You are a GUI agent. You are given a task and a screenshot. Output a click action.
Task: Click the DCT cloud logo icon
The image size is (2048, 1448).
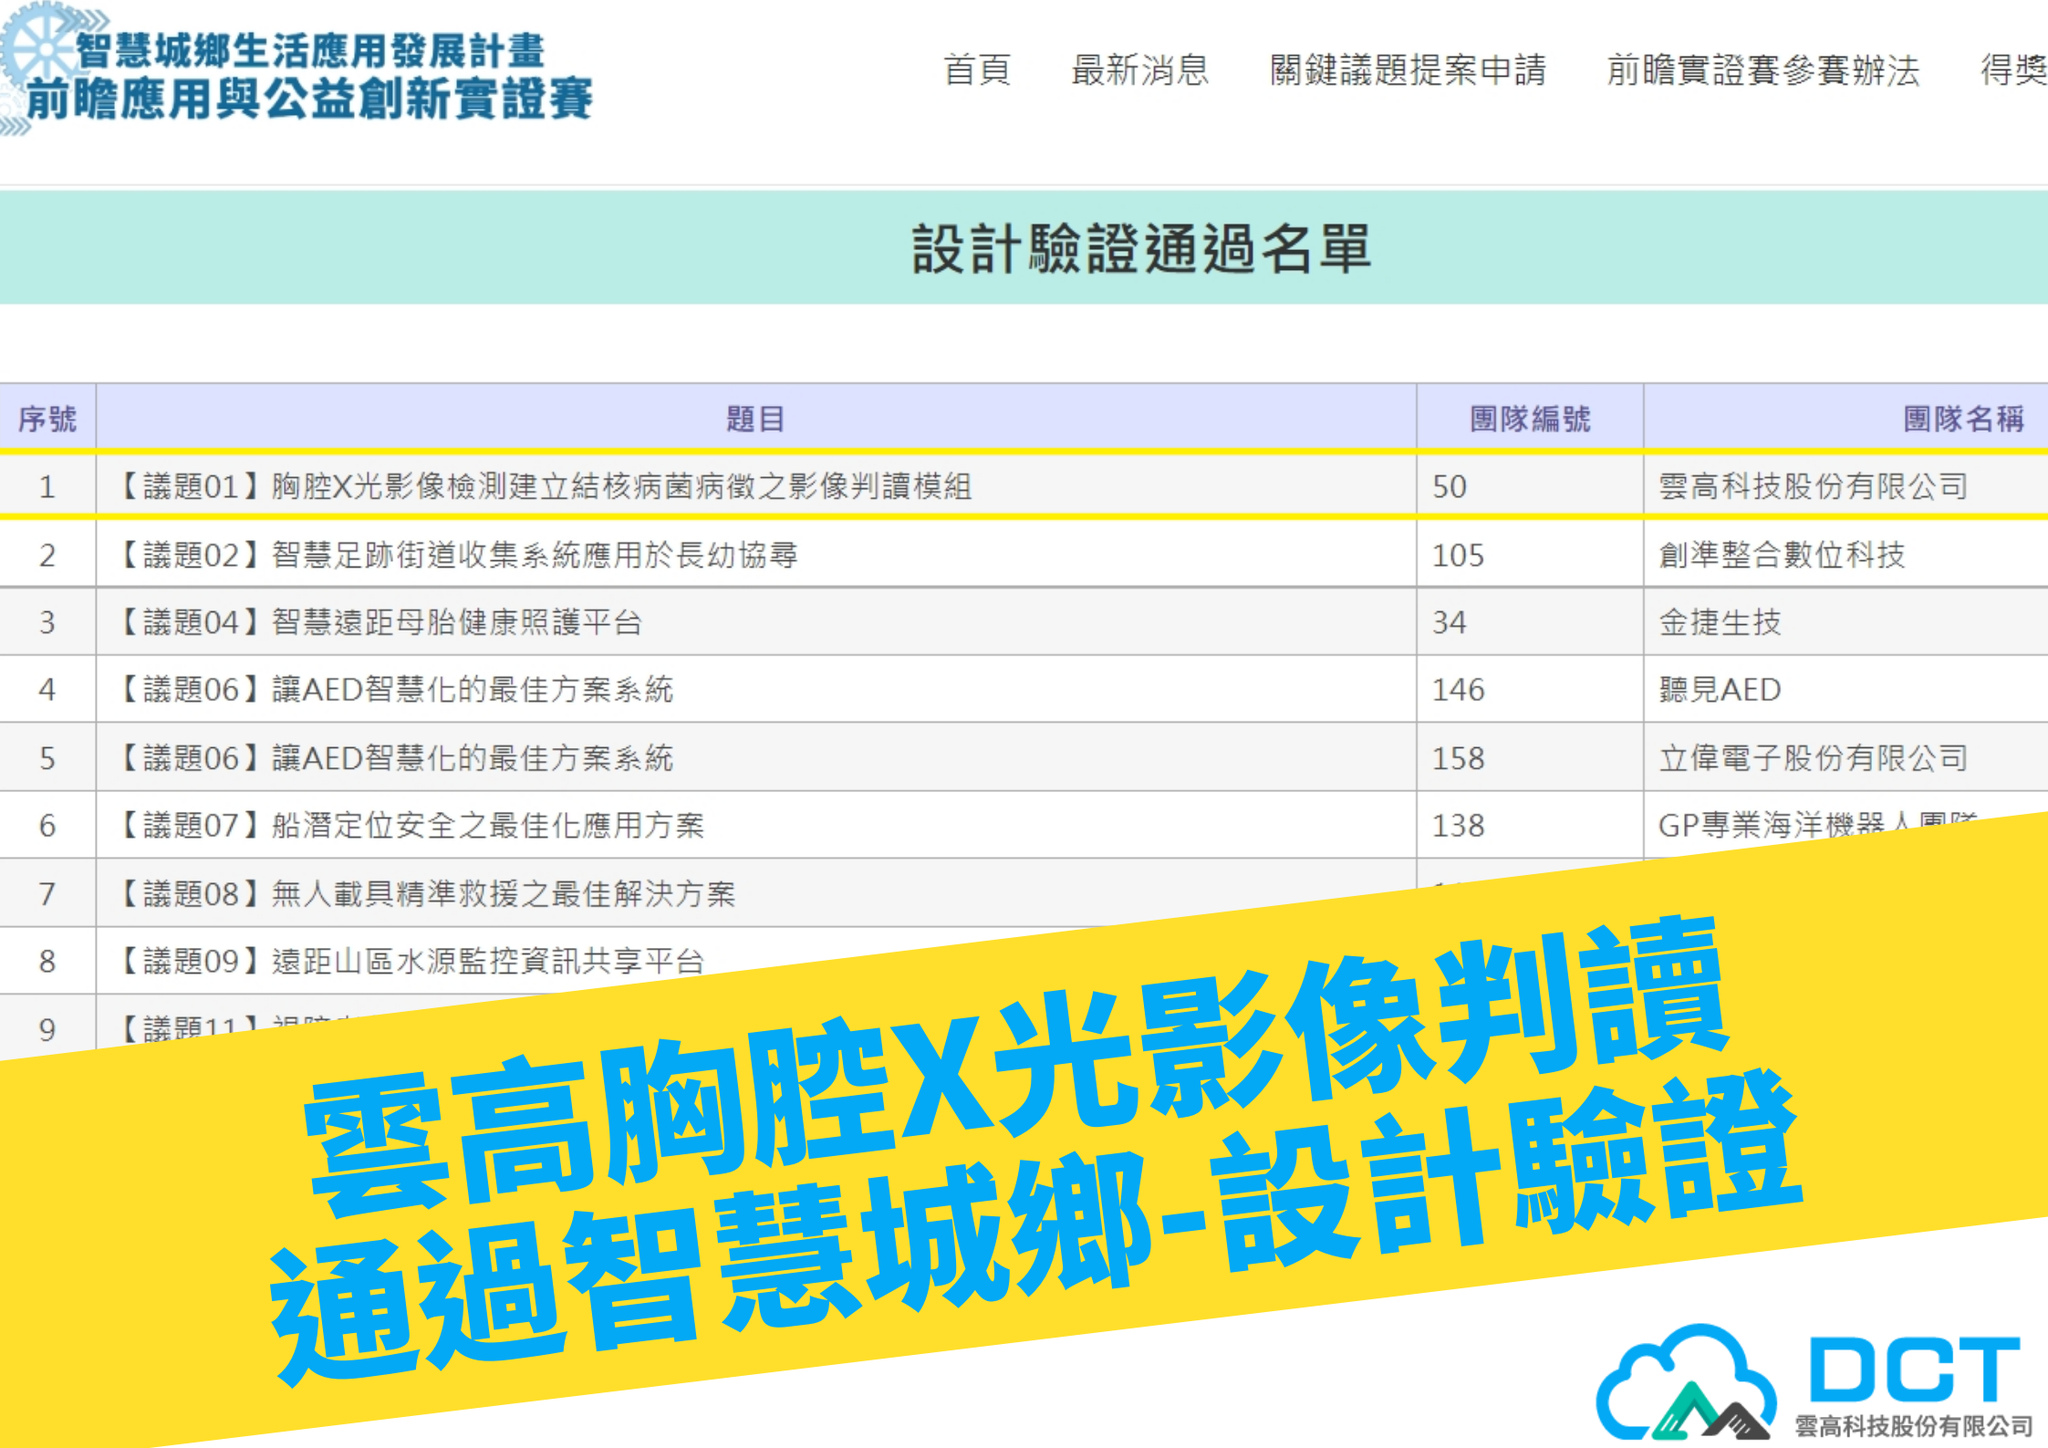click(x=1687, y=1382)
